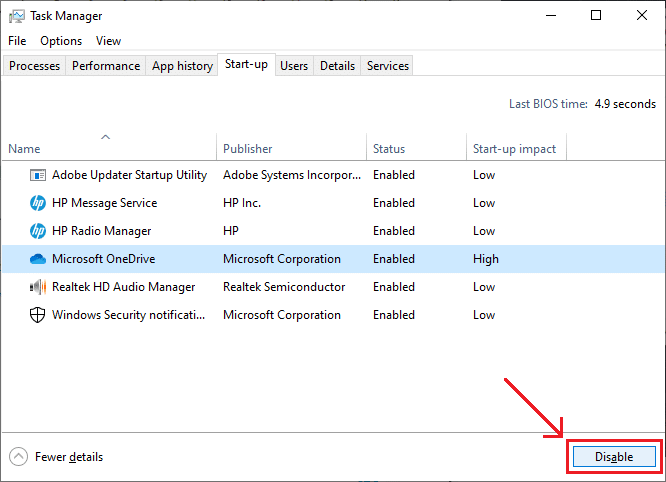Click the Windows Security shield icon
This screenshot has width=666, height=482.
pyautogui.click(x=38, y=315)
